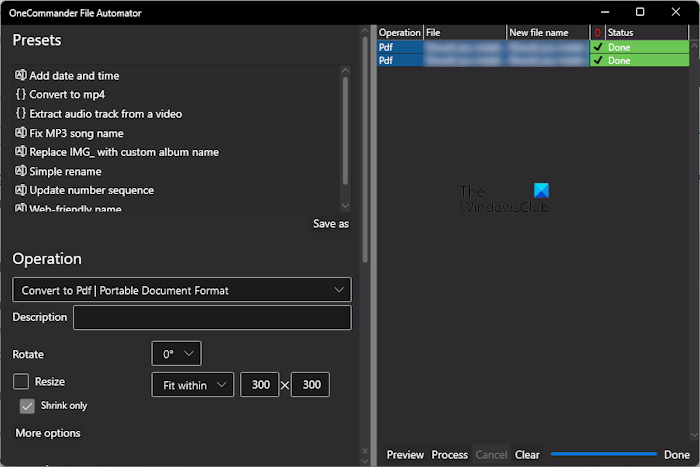The image size is (700, 467).
Task: Click the Save as button
Action: pyautogui.click(x=331, y=224)
